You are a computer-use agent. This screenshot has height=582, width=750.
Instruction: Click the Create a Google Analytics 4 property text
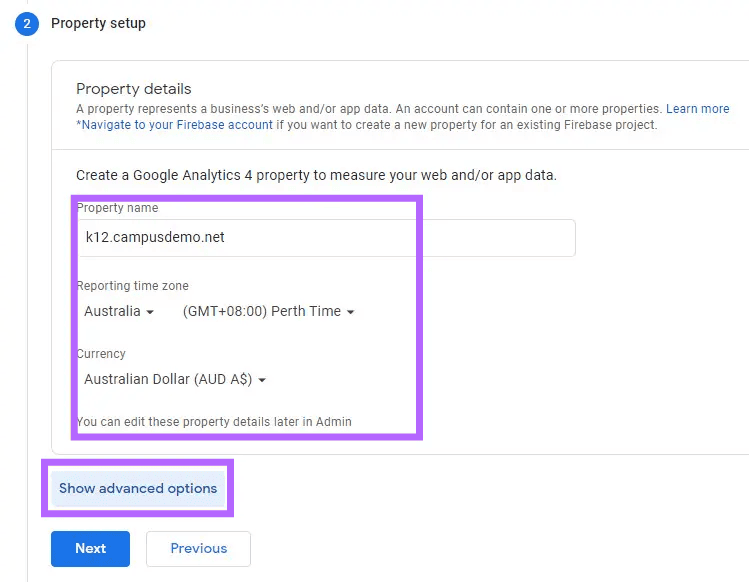coord(316,175)
